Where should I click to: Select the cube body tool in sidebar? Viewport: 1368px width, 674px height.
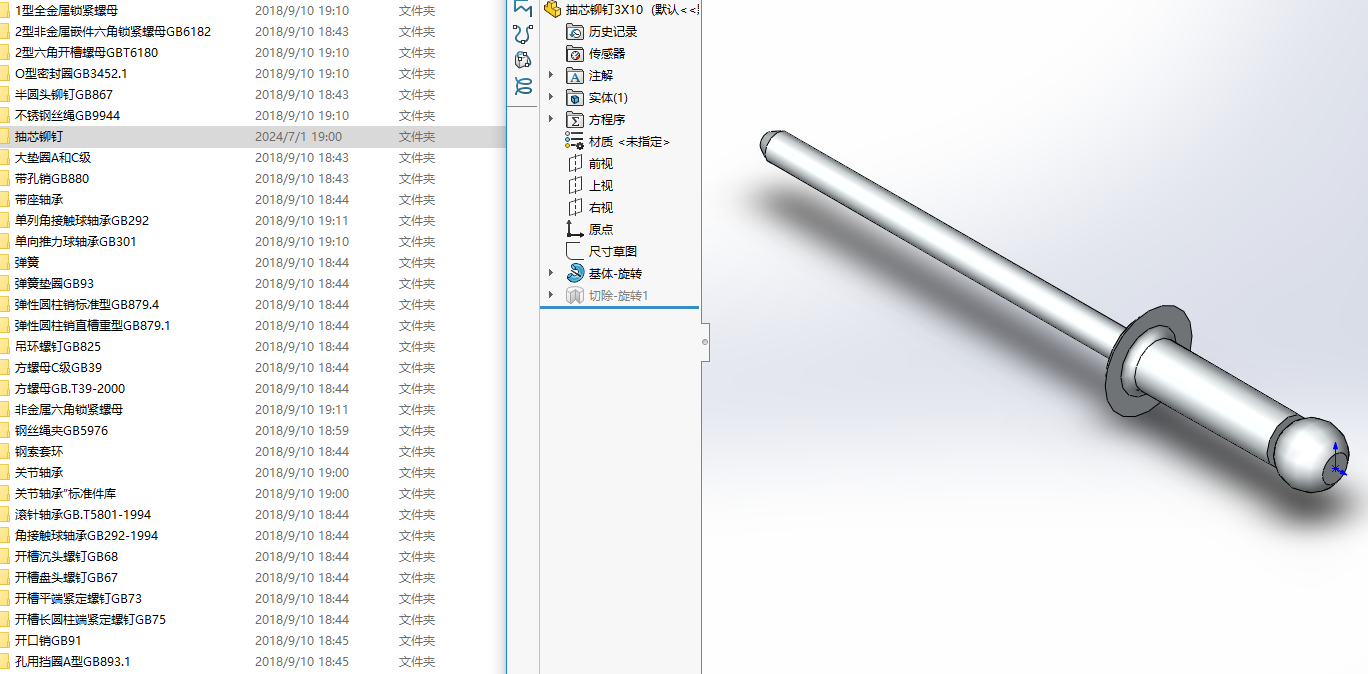(523, 60)
